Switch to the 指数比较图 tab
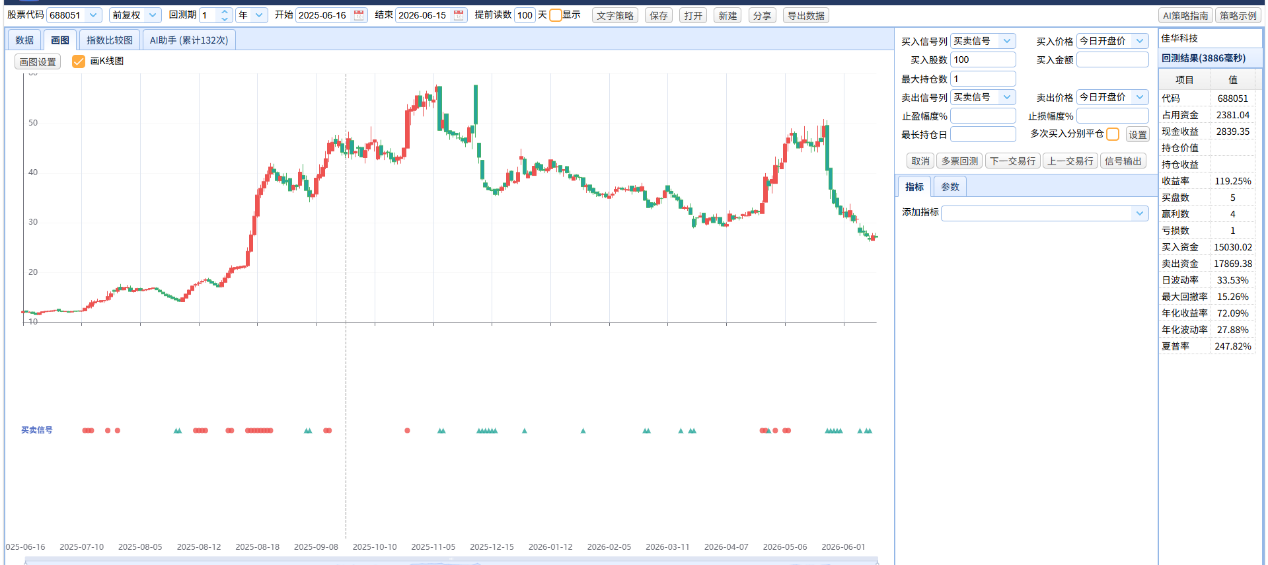Image resolution: width=1268 pixels, height=565 pixels. pyautogui.click(x=109, y=40)
